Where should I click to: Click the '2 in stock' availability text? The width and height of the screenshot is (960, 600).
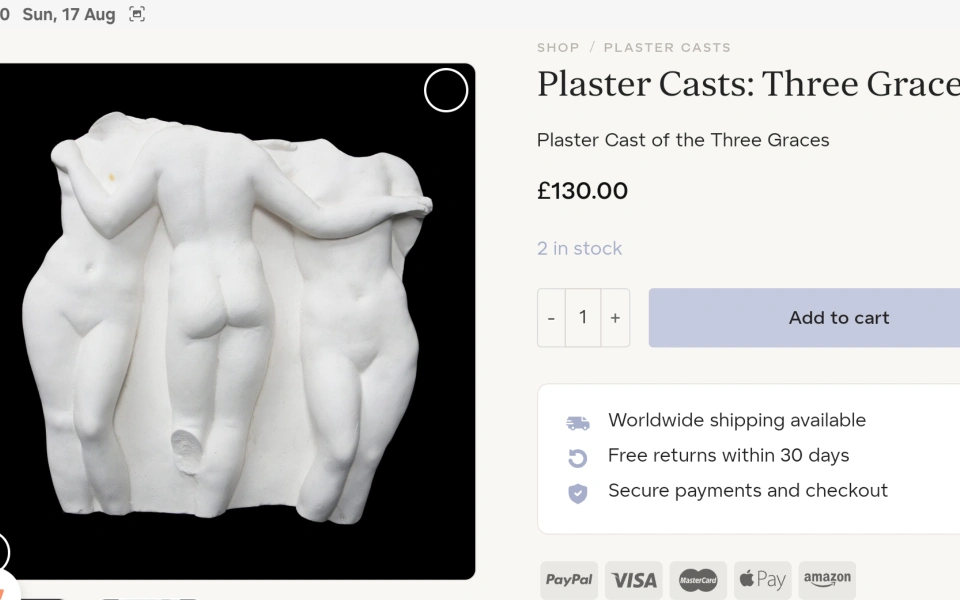(580, 248)
